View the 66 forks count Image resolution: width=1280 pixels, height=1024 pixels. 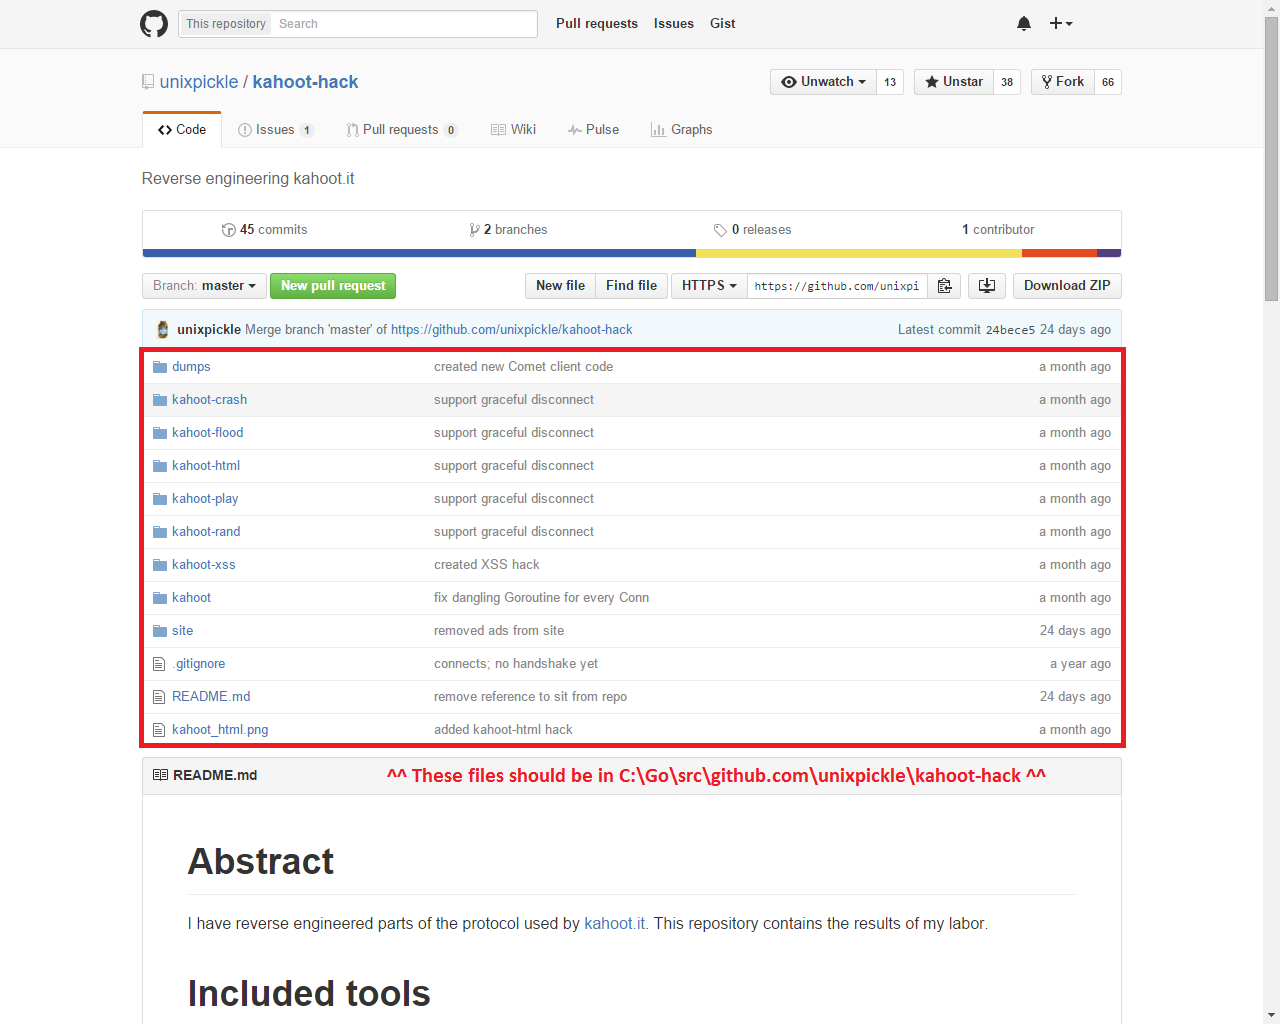point(1108,82)
